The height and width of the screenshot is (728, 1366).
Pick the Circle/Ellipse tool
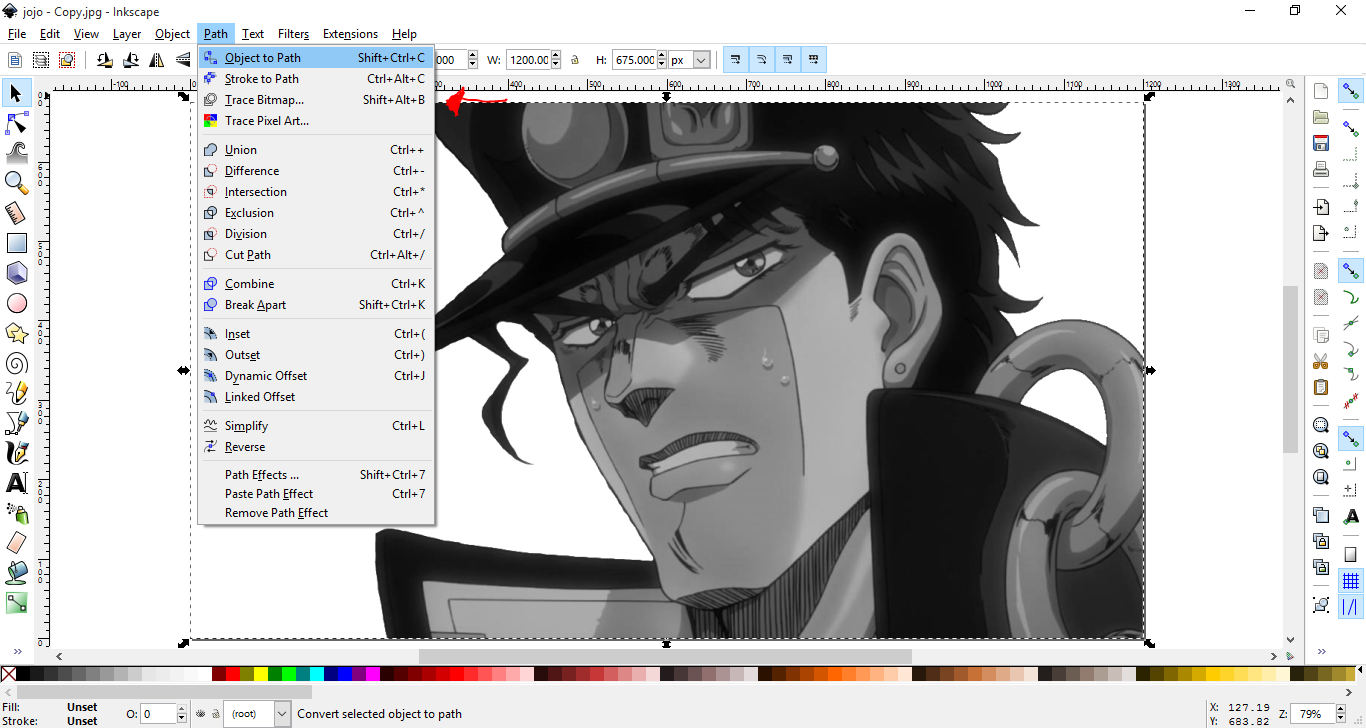coord(17,303)
